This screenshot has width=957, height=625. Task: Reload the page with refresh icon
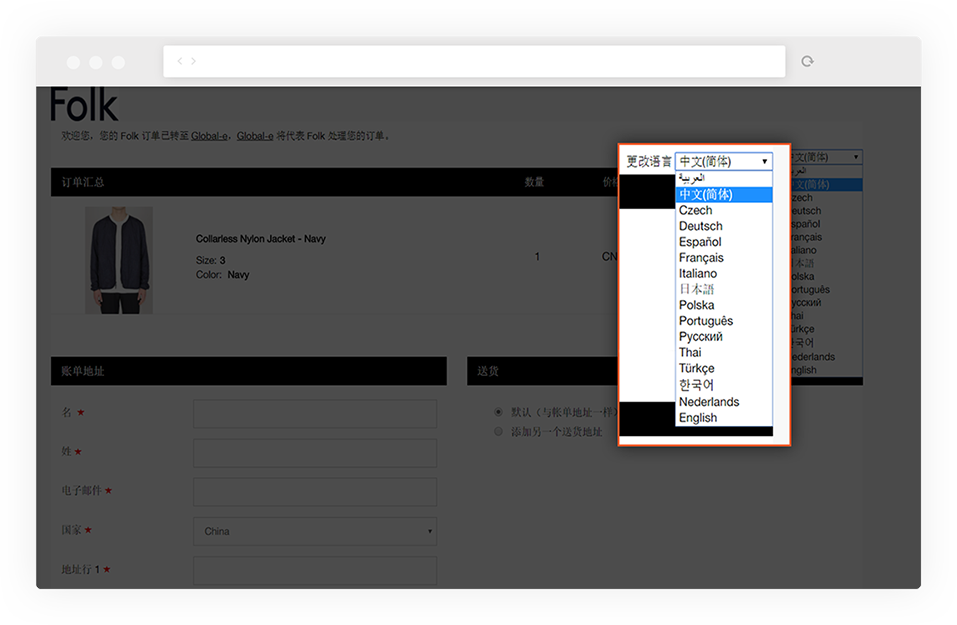807,61
